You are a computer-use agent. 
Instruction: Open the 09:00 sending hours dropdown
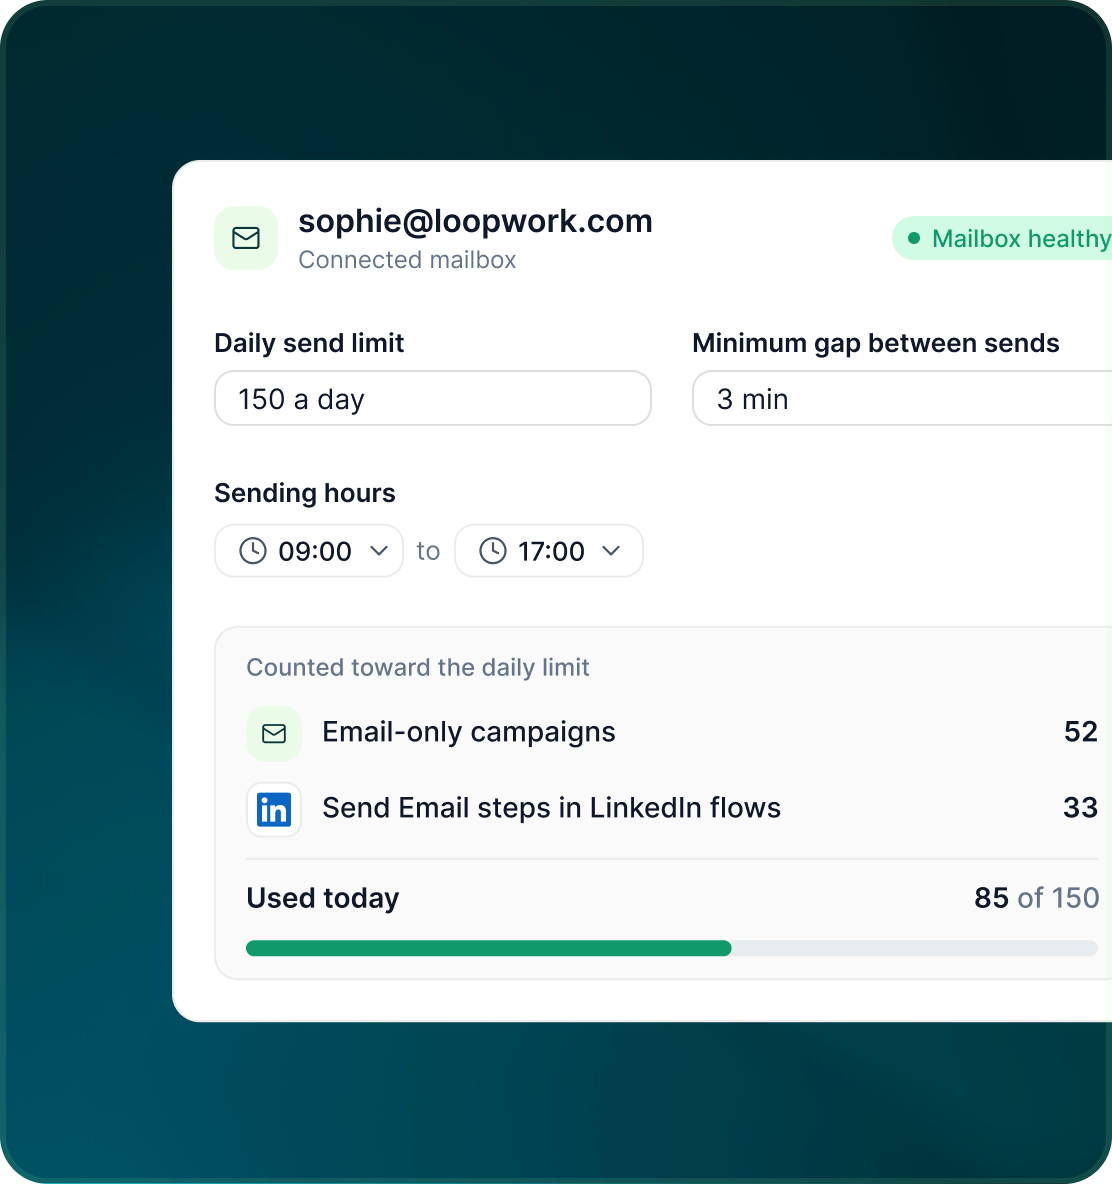click(309, 551)
